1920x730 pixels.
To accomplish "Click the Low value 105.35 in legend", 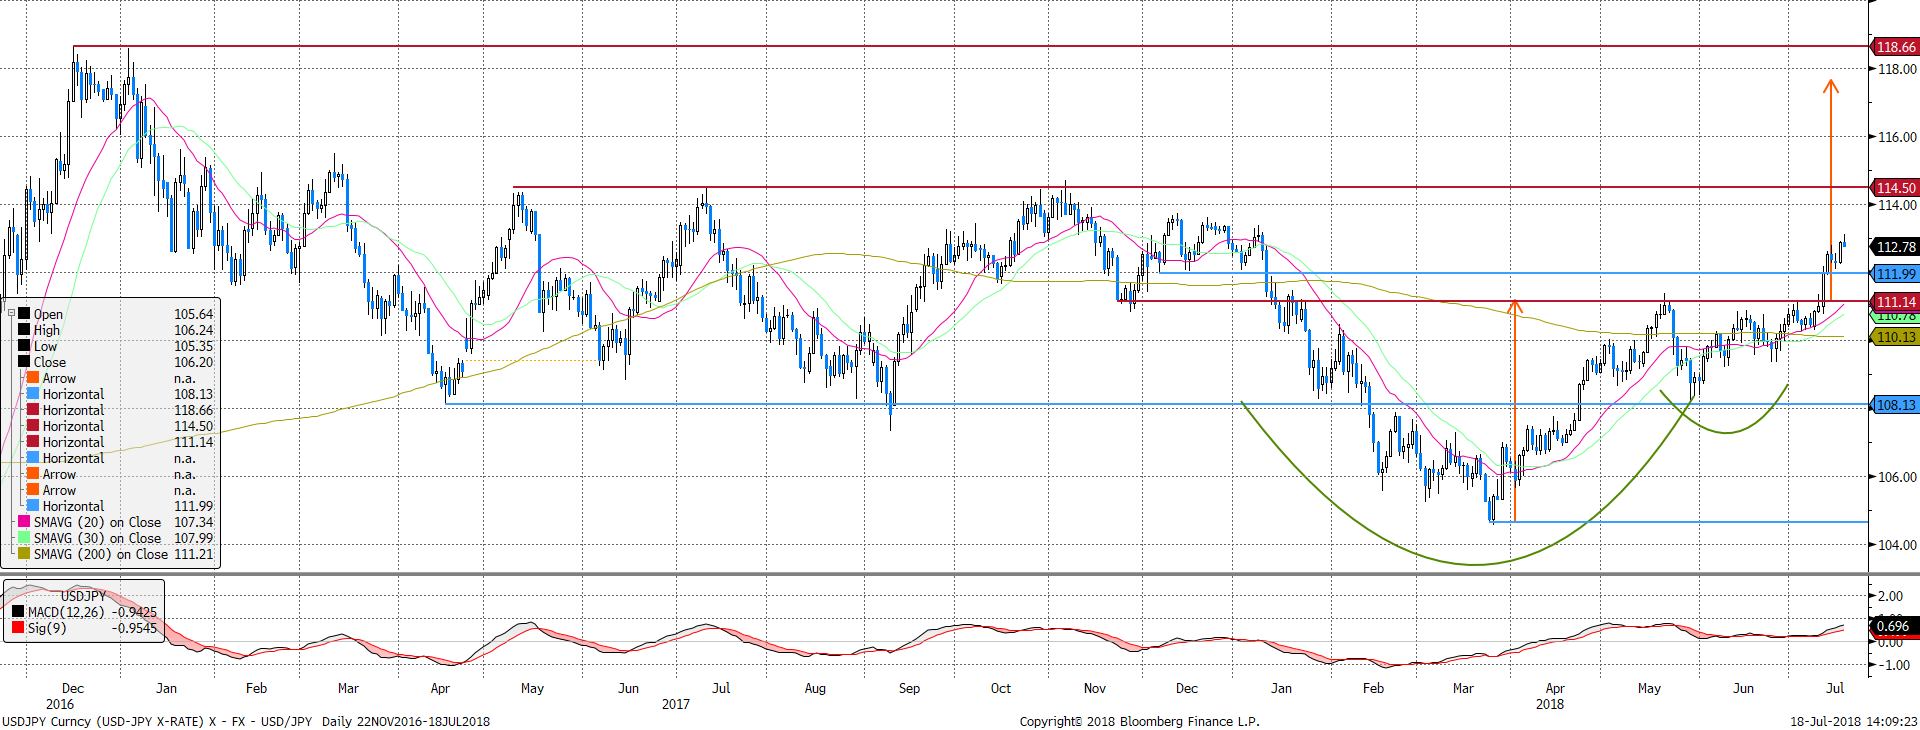I will 194,346.
